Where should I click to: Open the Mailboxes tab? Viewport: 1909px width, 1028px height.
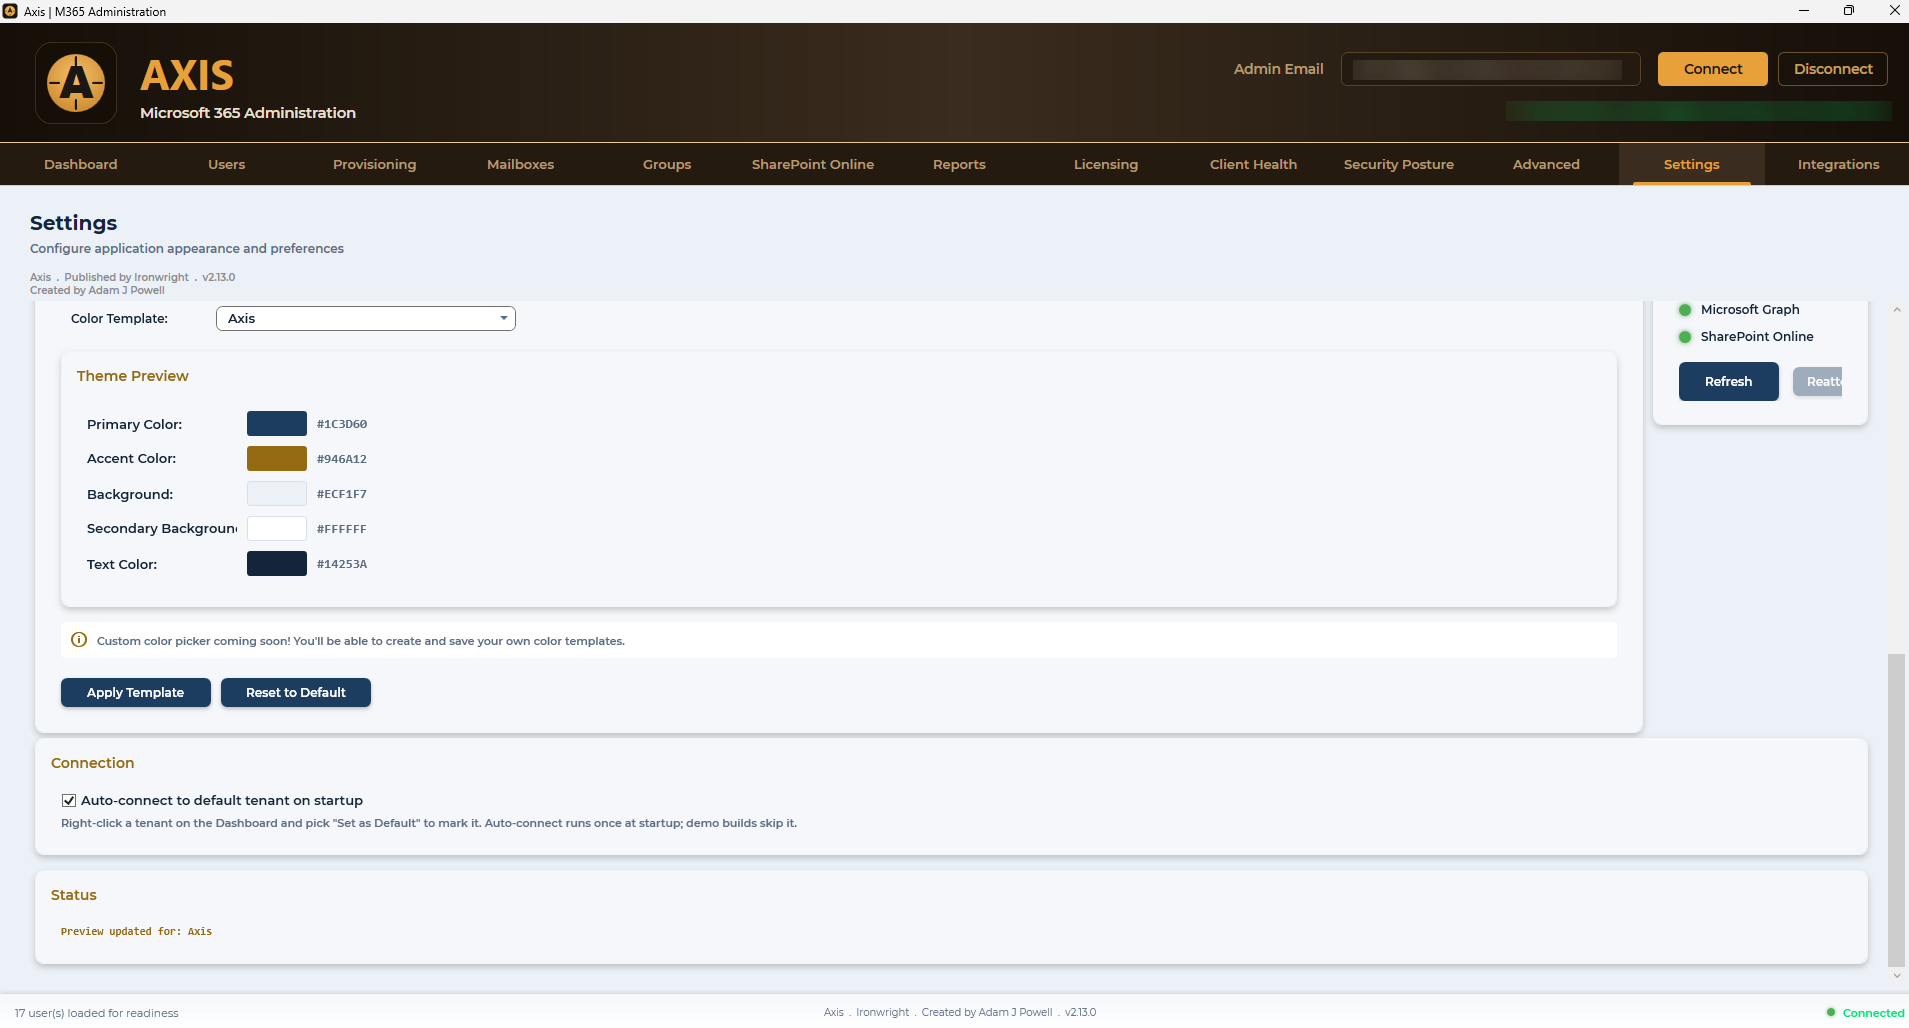point(520,164)
